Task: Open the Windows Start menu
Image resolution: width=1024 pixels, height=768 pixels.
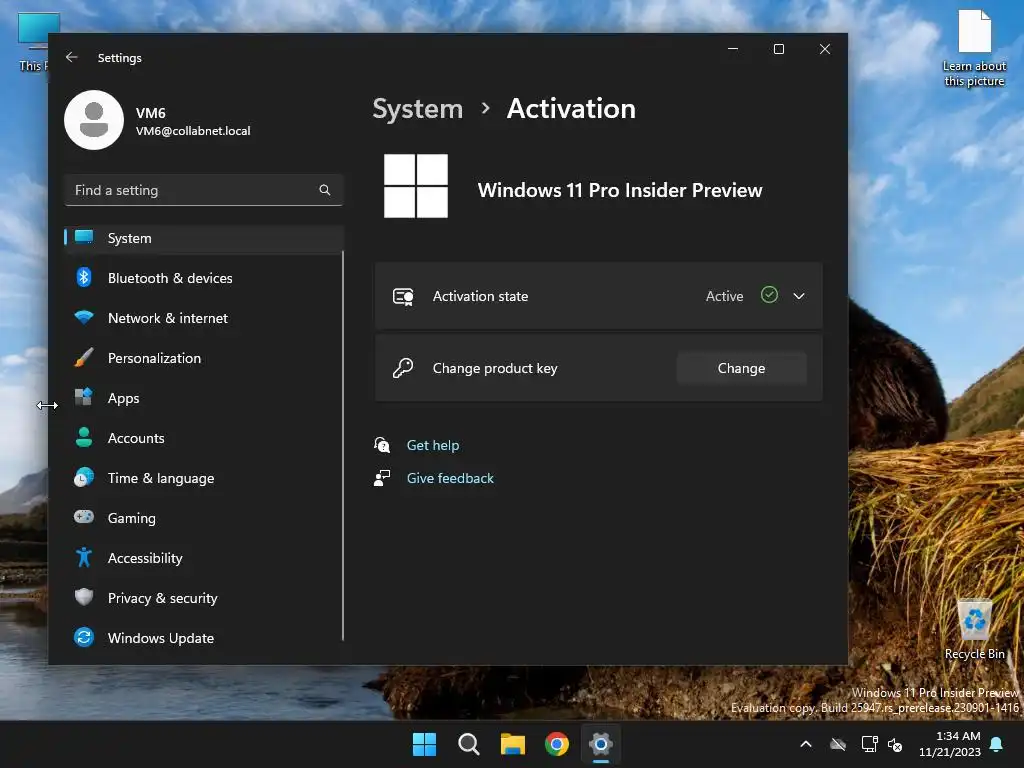Action: [424, 744]
